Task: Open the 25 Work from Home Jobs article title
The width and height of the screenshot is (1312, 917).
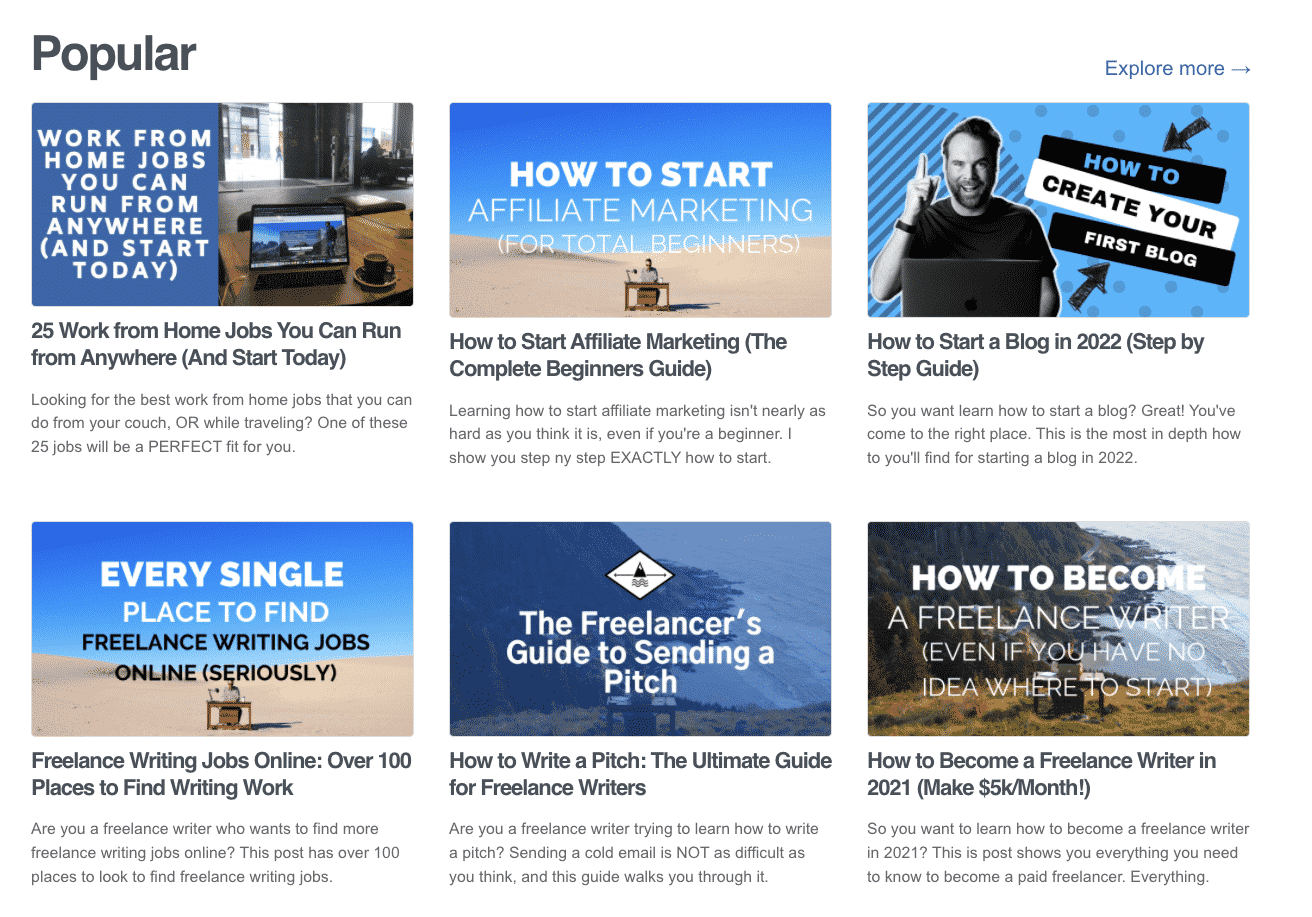Action: coord(216,344)
